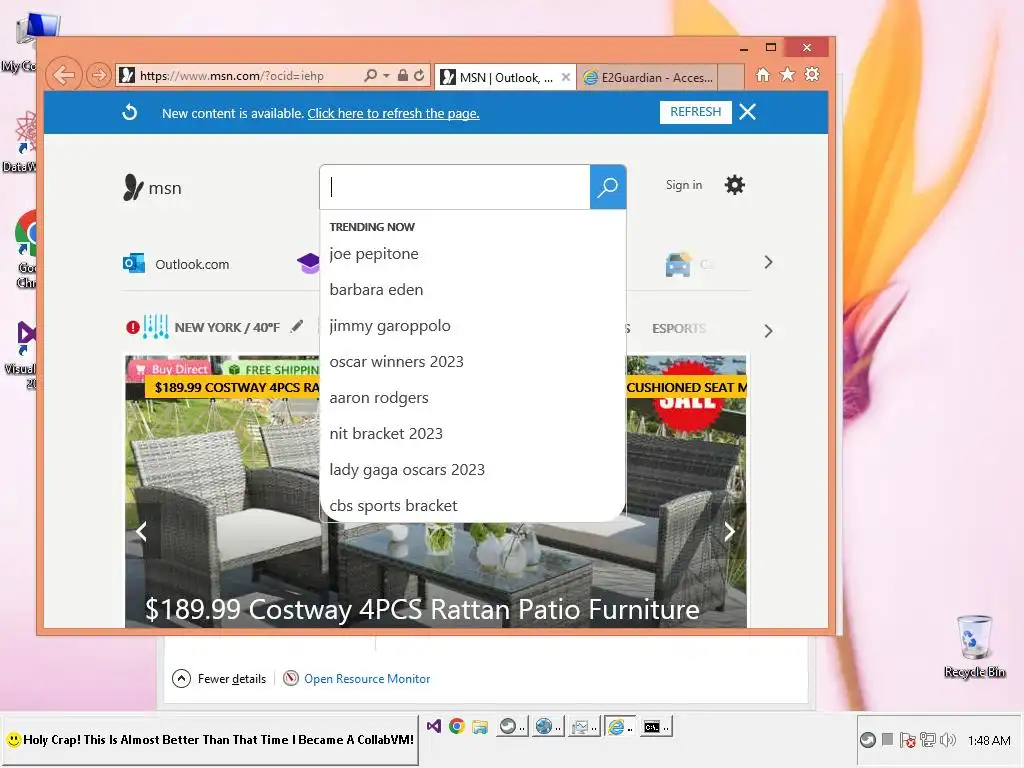Click Sign in link

[684, 185]
